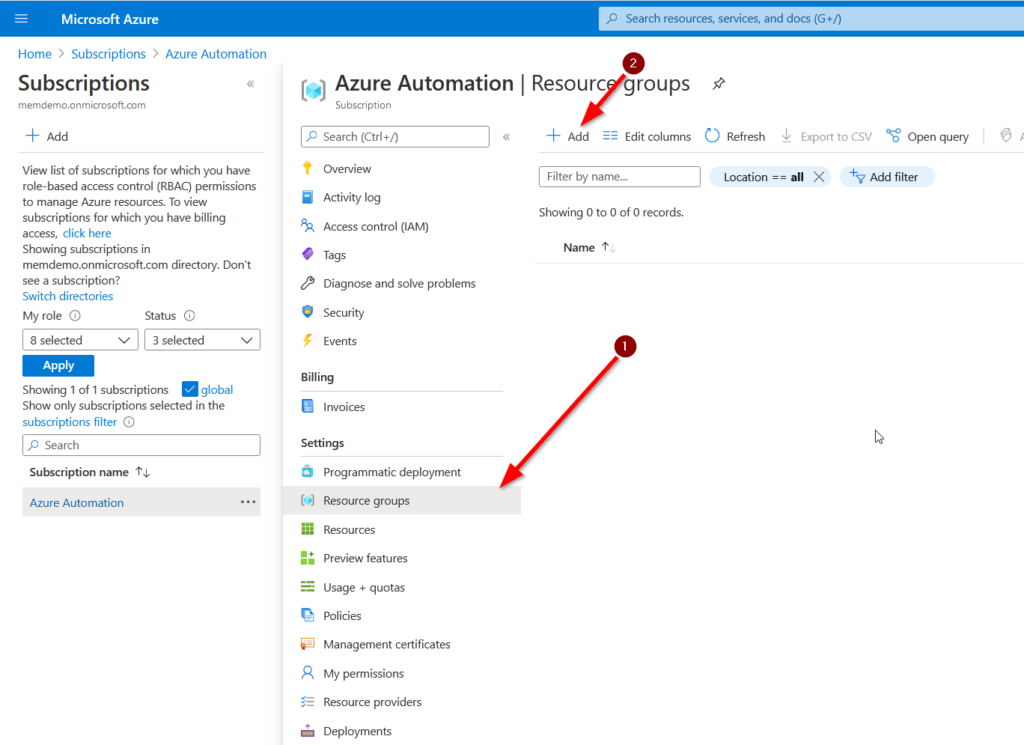The height and width of the screenshot is (745, 1024).
Task: Collapse the Subscriptions panel
Action: click(251, 84)
